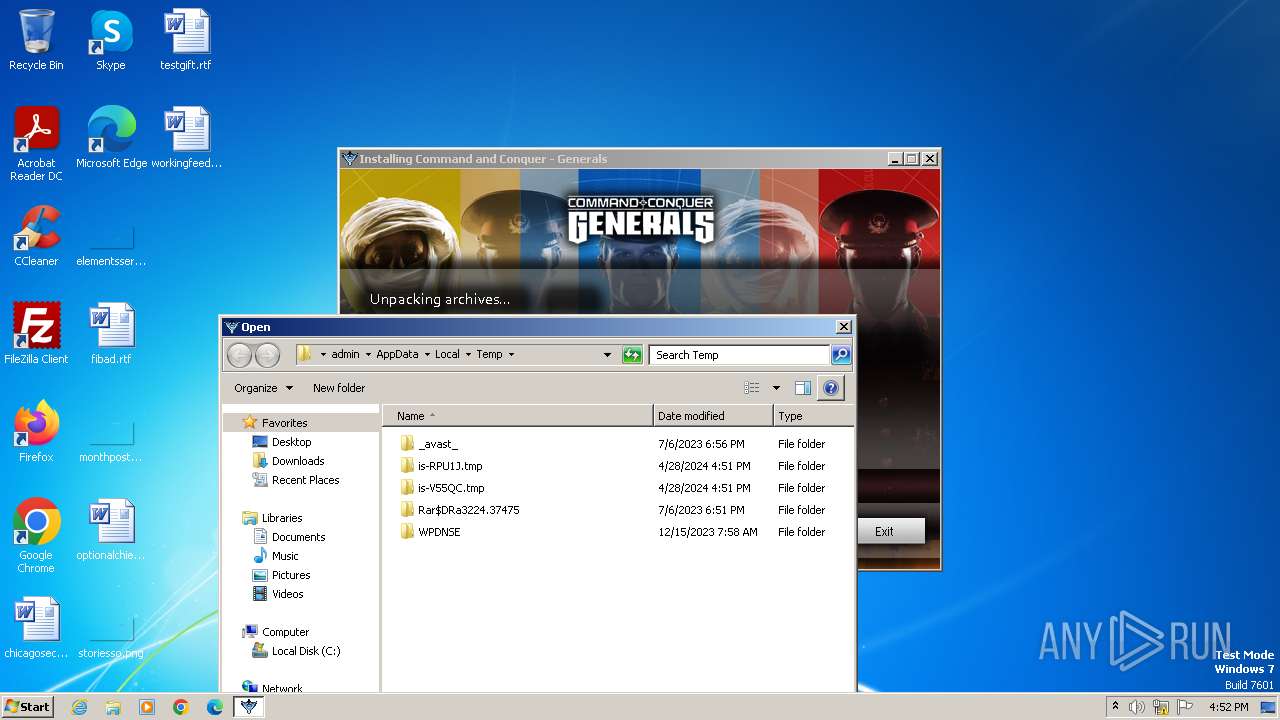Expand the views options arrow
Viewport: 1280px width, 720px height.
coord(776,388)
